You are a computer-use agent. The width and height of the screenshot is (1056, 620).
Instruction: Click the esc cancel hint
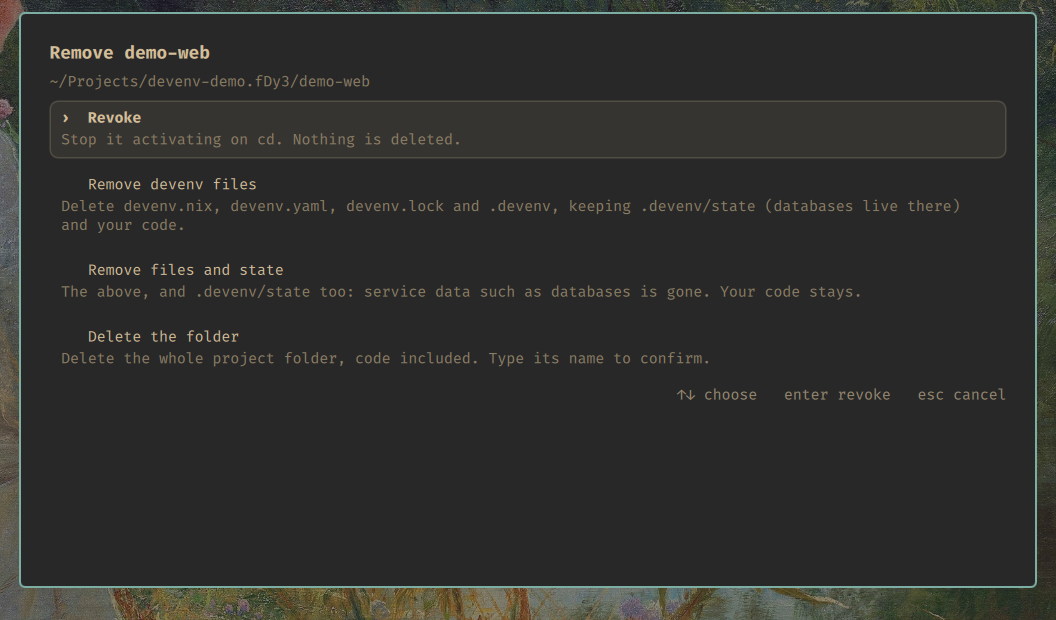click(x=962, y=394)
